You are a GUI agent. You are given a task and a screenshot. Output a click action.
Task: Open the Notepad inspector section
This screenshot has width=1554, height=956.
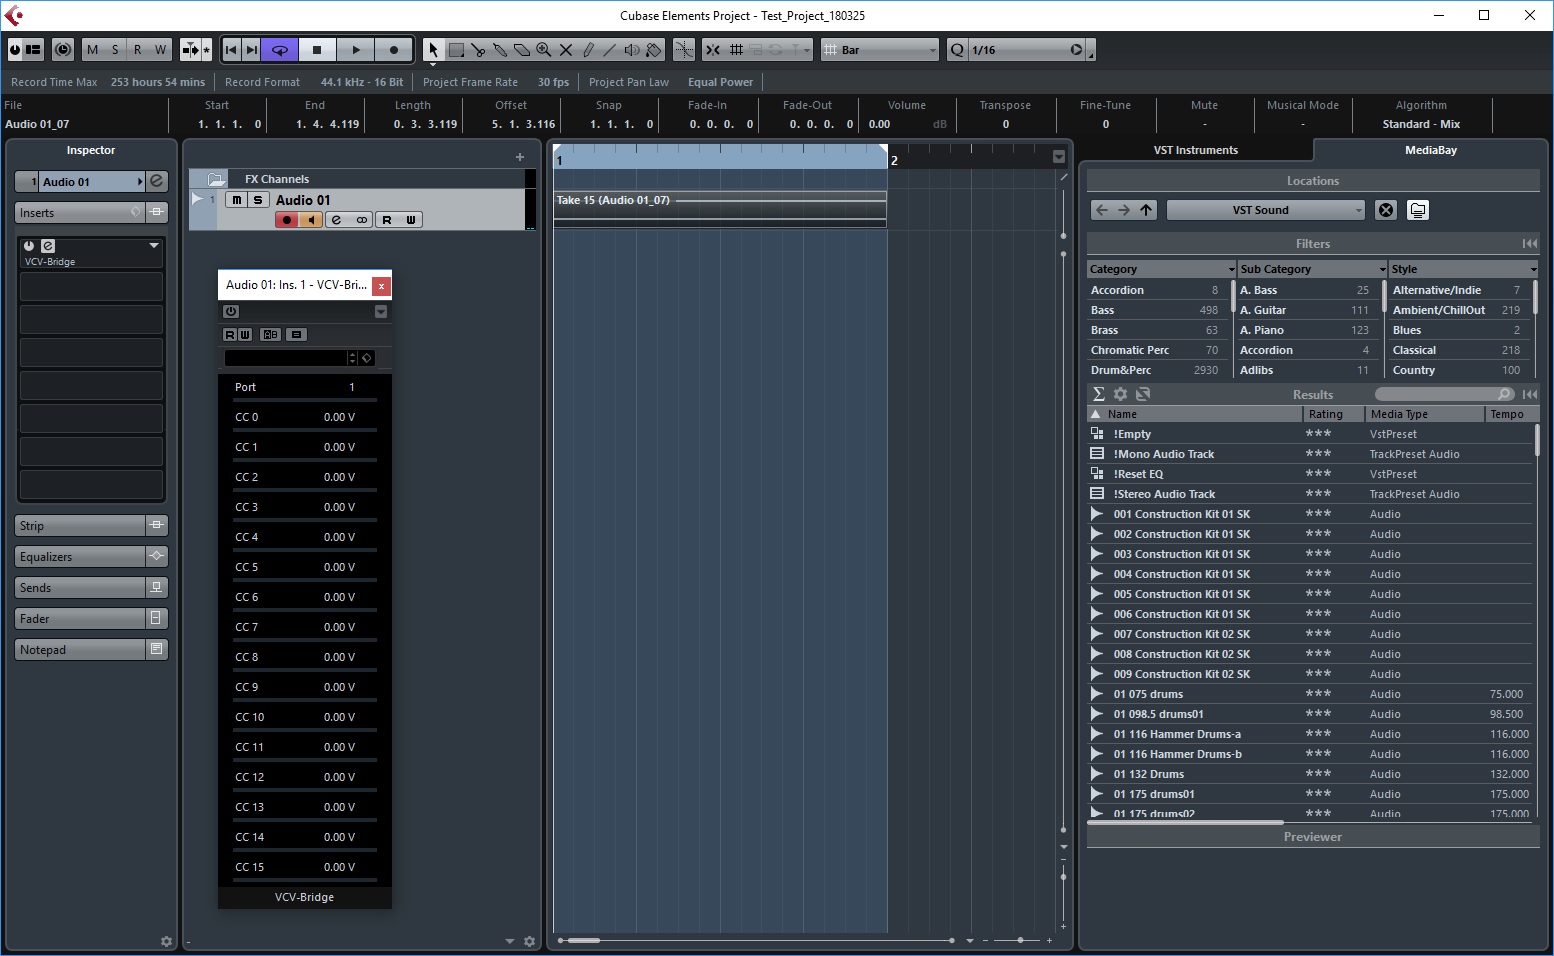pos(80,650)
